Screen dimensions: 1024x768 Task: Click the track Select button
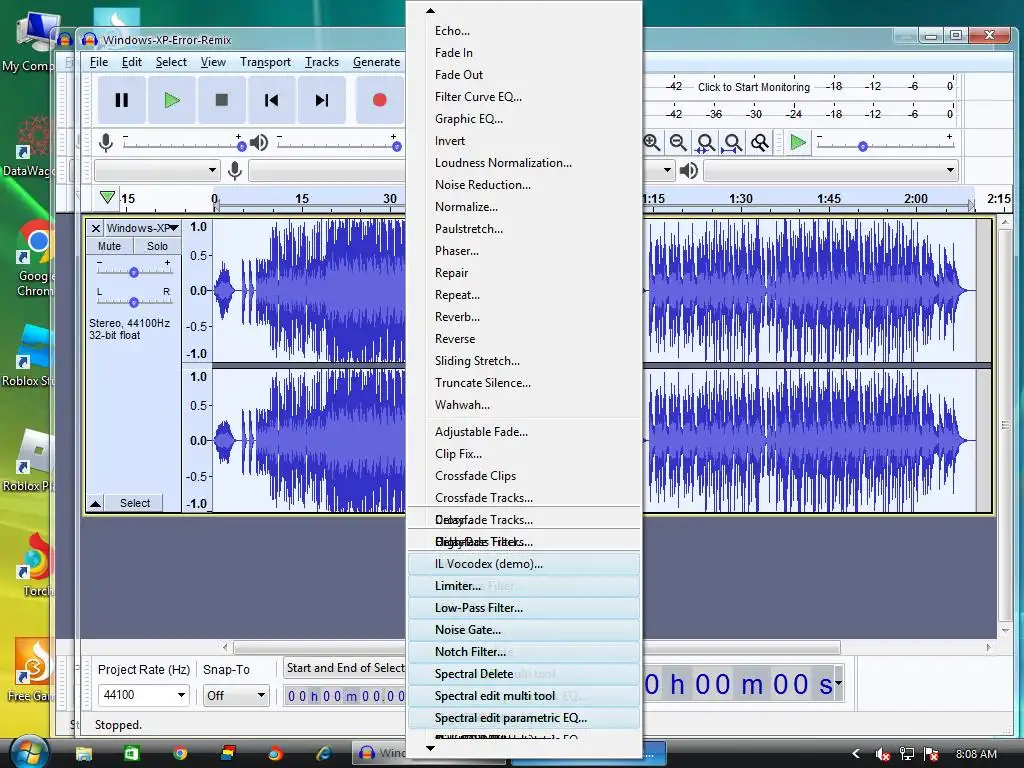135,504
